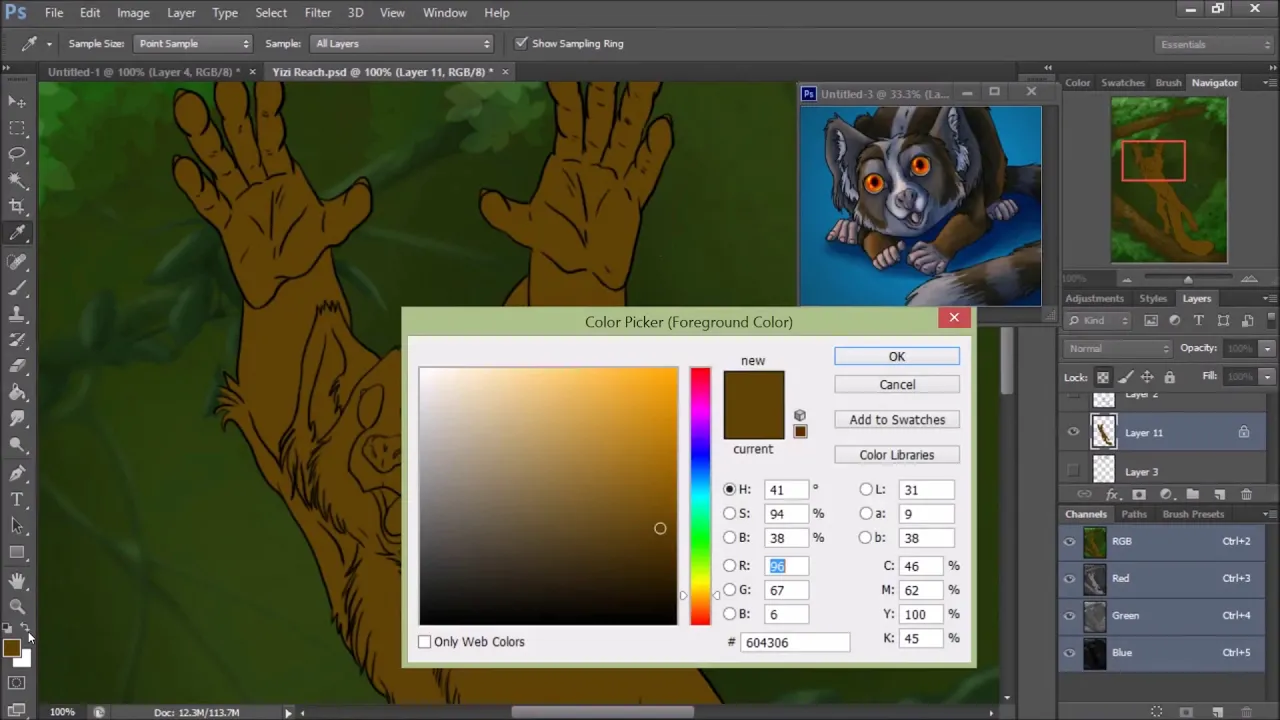Image resolution: width=1280 pixels, height=720 pixels.
Task: Click Cancel in Color Picker
Action: tap(897, 384)
